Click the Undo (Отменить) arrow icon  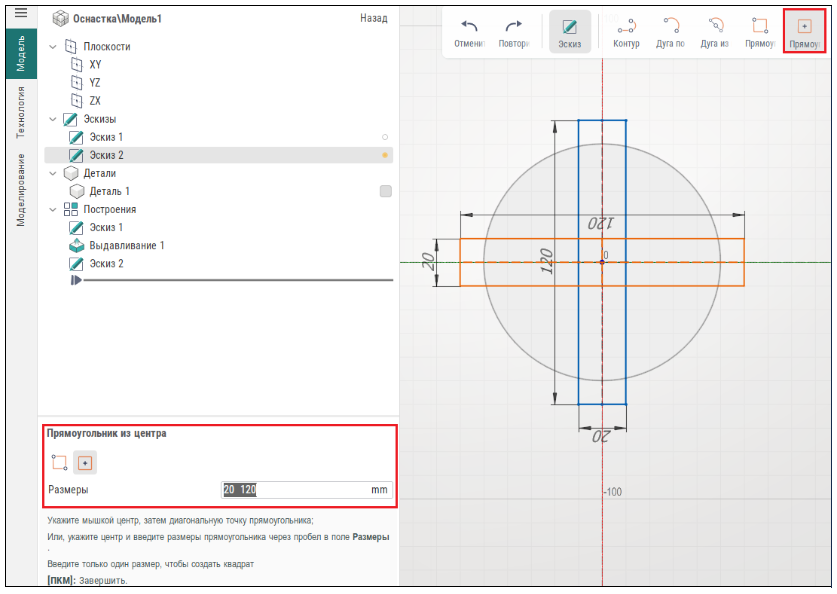click(469, 26)
